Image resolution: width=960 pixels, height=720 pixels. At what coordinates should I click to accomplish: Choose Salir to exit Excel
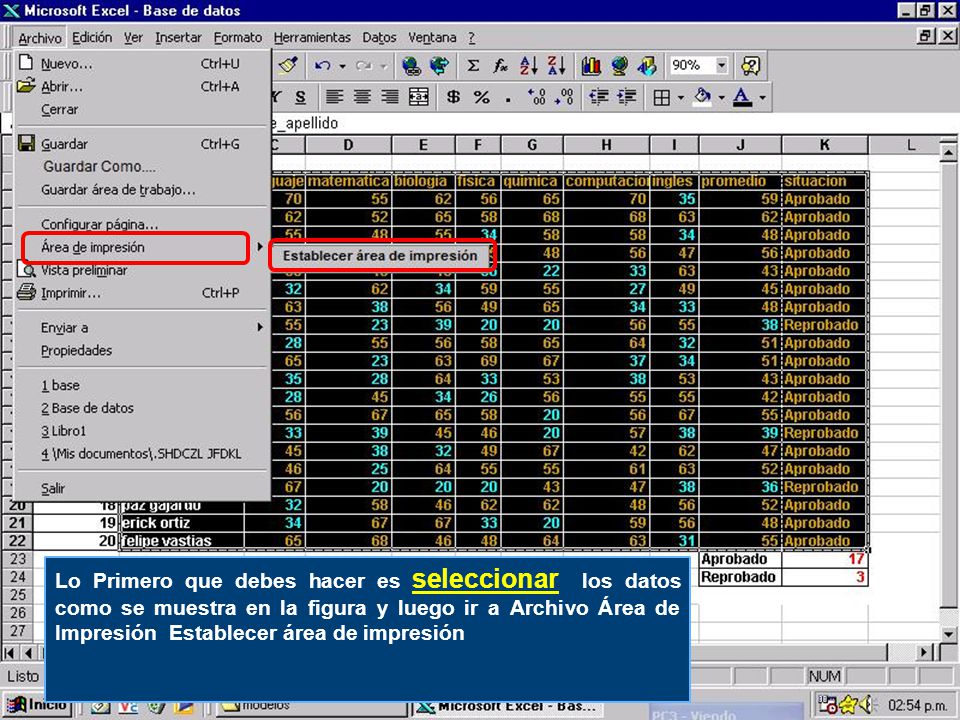pos(142,488)
